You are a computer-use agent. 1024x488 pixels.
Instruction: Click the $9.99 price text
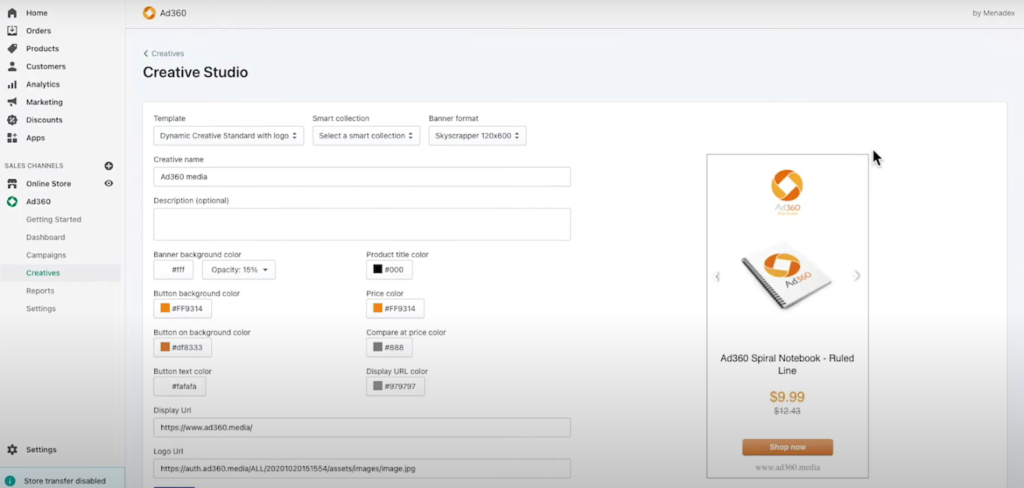(x=787, y=397)
